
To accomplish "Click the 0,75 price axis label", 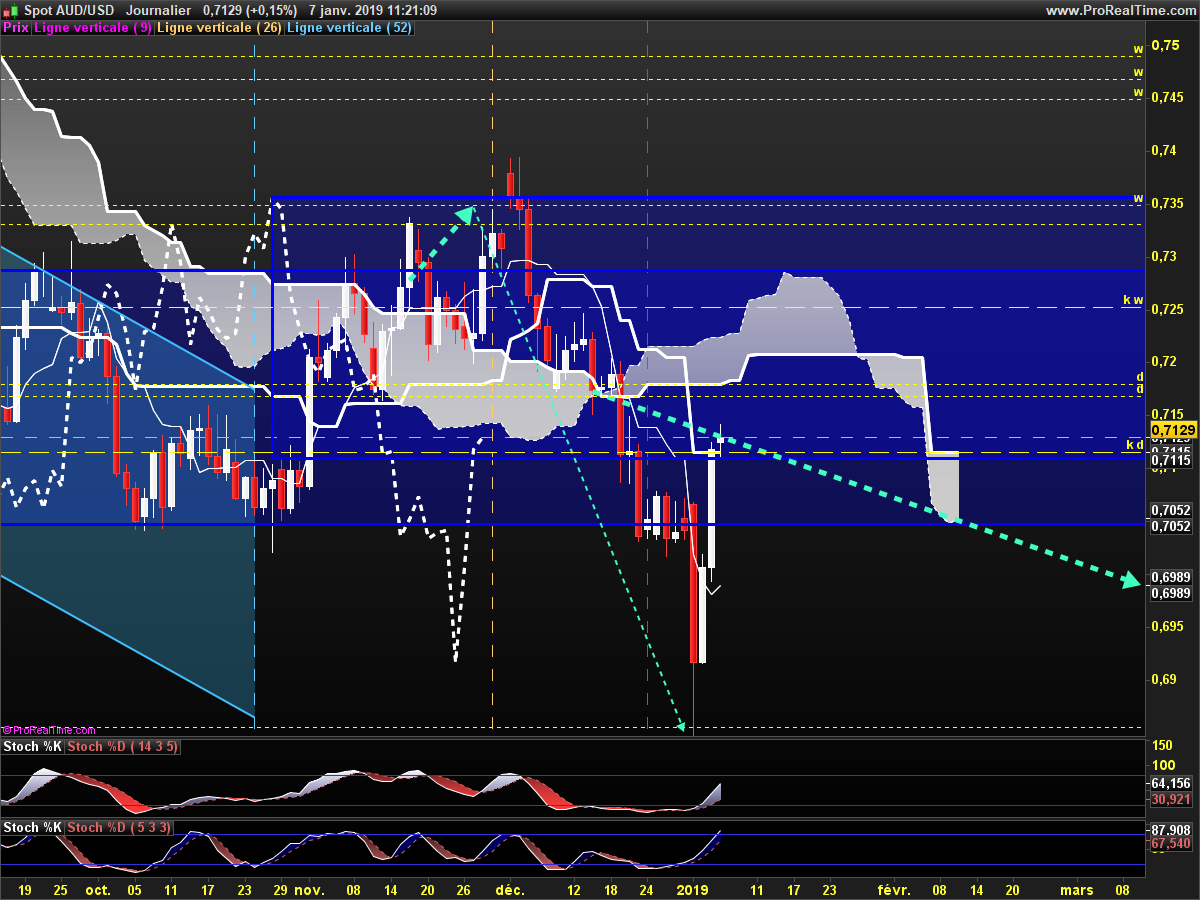I will click(x=1164, y=45).
